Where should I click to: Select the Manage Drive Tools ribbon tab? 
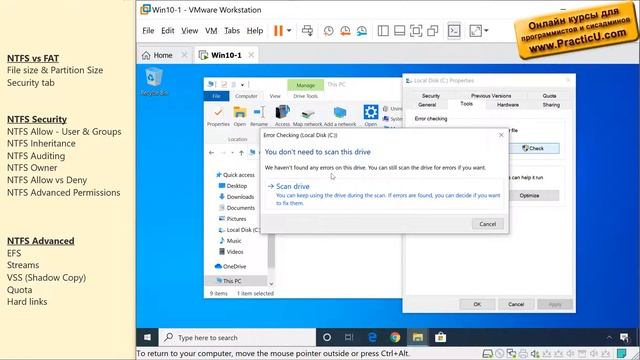pos(305,85)
